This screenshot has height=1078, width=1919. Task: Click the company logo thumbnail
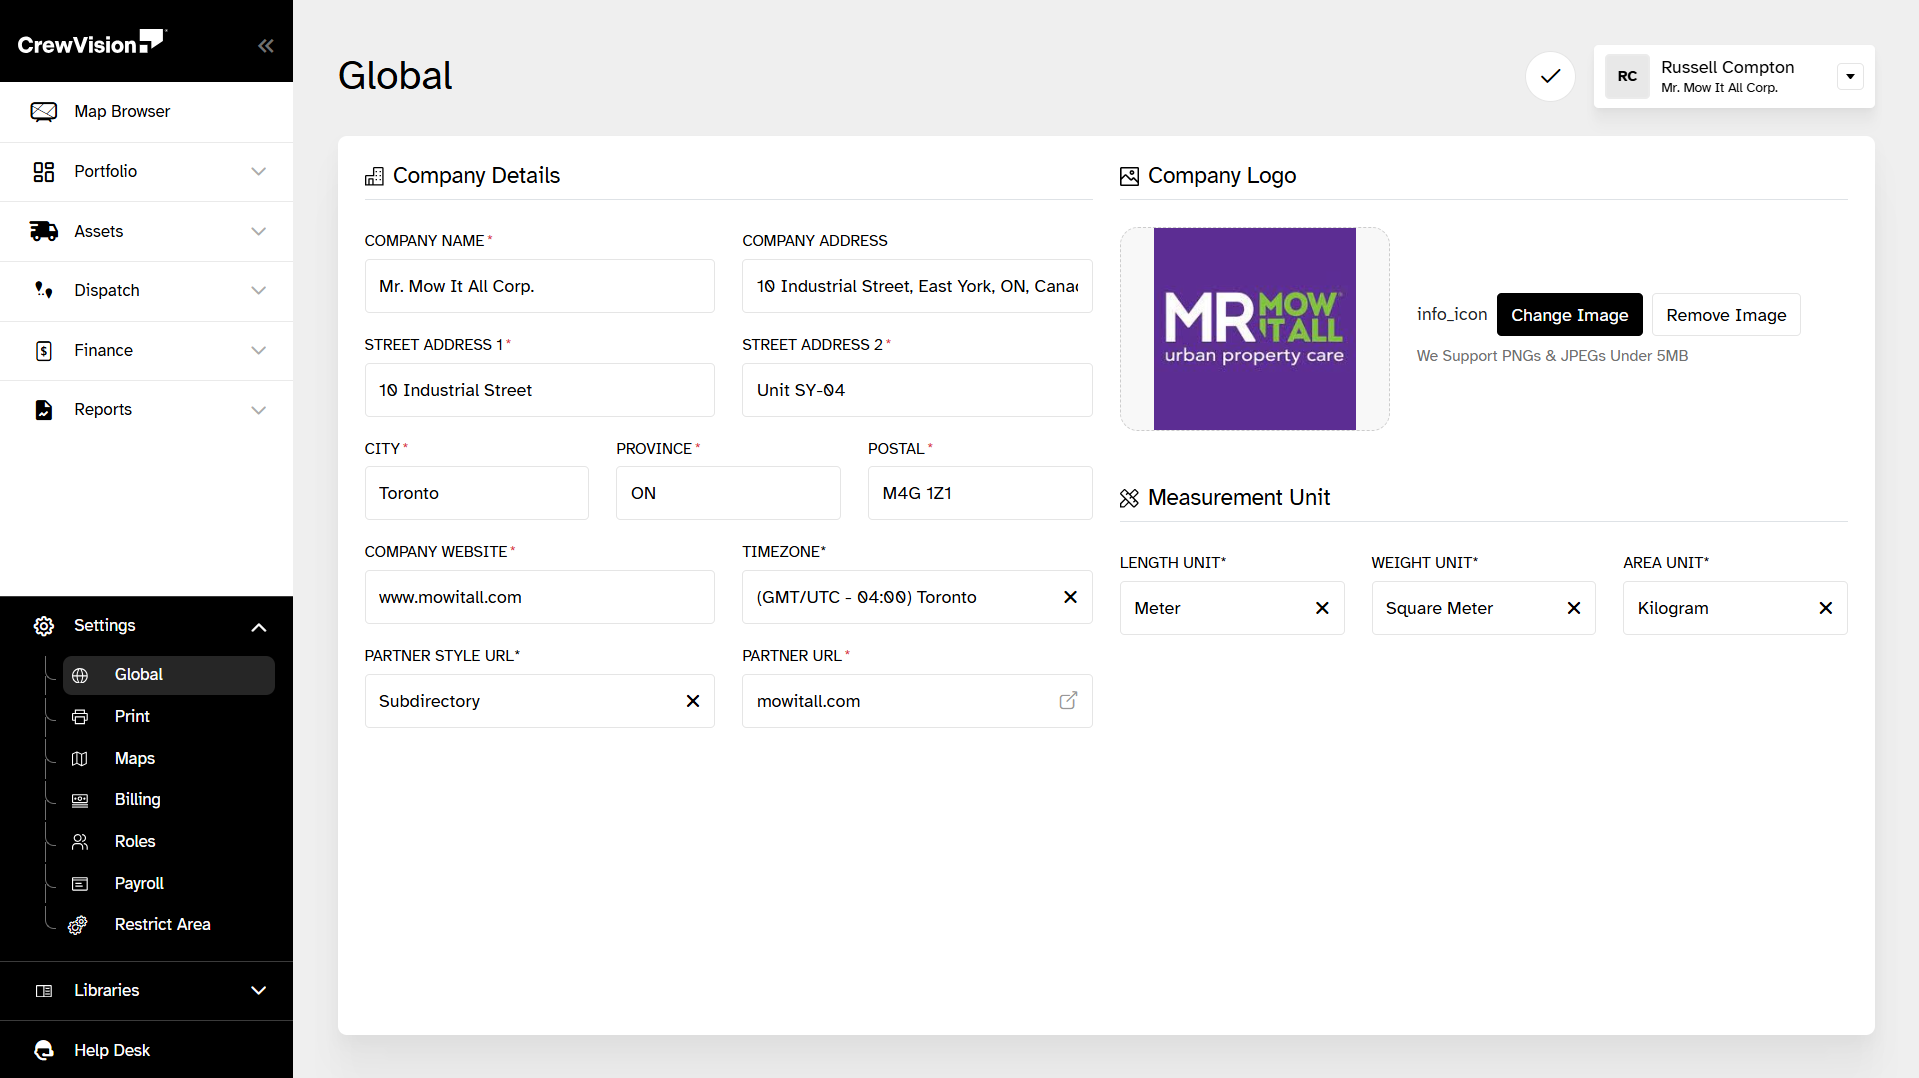1254,329
